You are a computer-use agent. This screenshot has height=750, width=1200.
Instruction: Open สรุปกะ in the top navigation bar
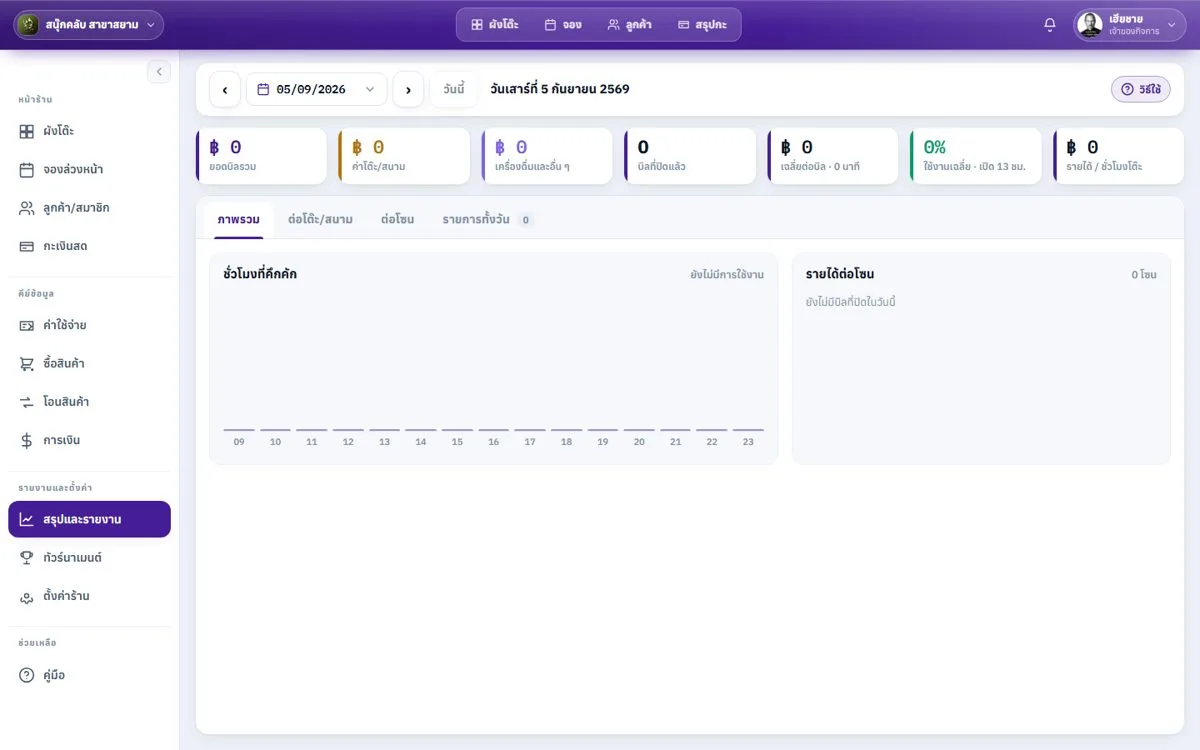(x=702, y=25)
